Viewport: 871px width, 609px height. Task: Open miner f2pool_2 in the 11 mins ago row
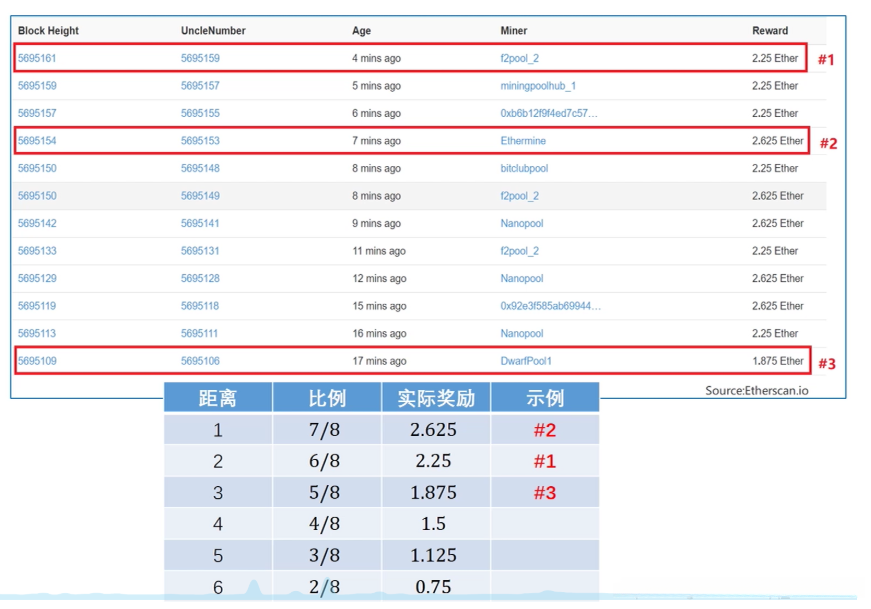click(x=519, y=251)
